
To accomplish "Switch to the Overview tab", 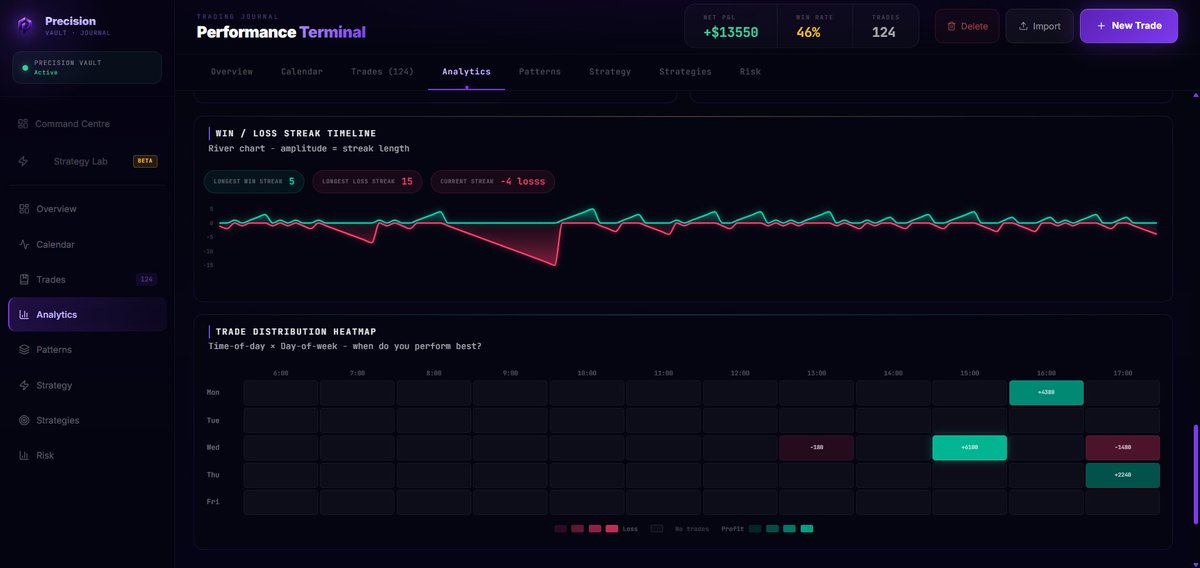I will point(232,72).
